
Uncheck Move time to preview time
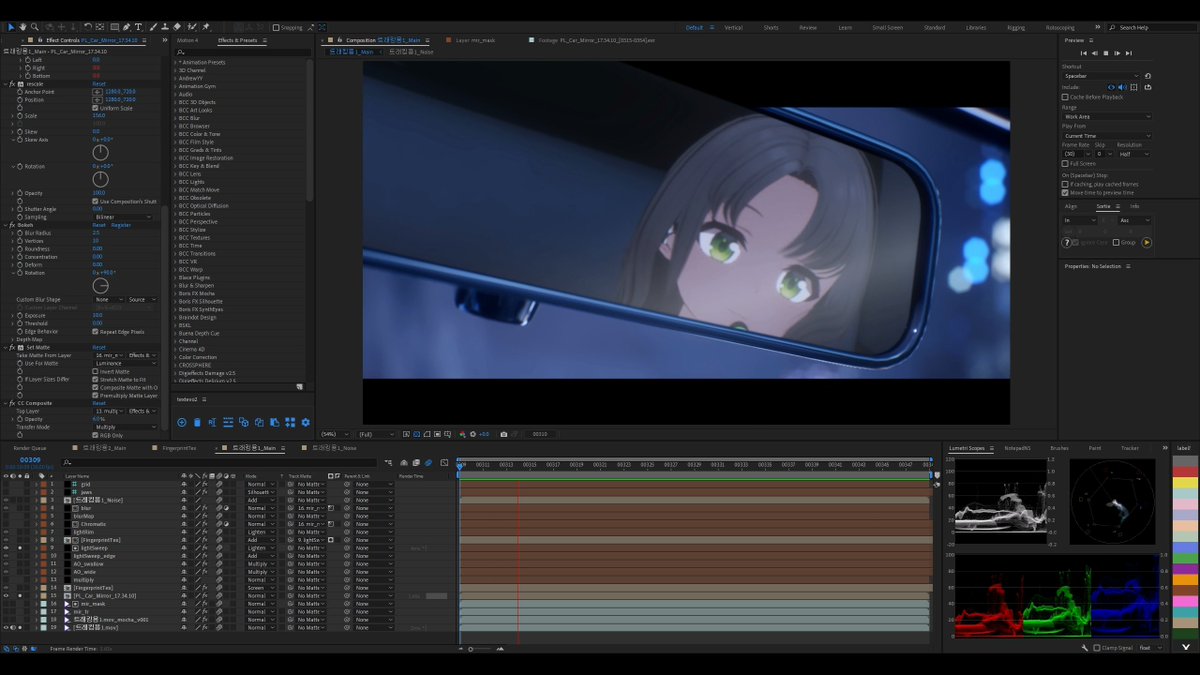[1065, 192]
